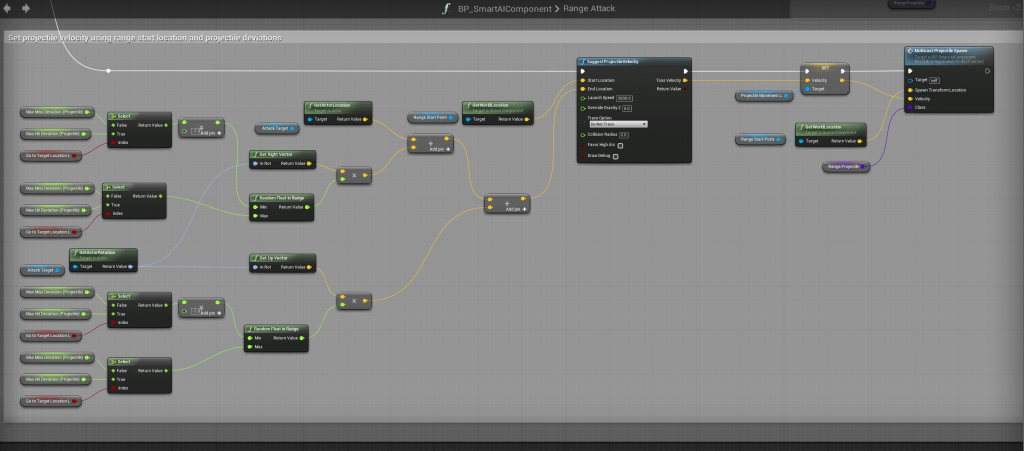The width and height of the screenshot is (1024, 451).
Task: Click the Range Attack breadcrumb
Action: (588, 9)
